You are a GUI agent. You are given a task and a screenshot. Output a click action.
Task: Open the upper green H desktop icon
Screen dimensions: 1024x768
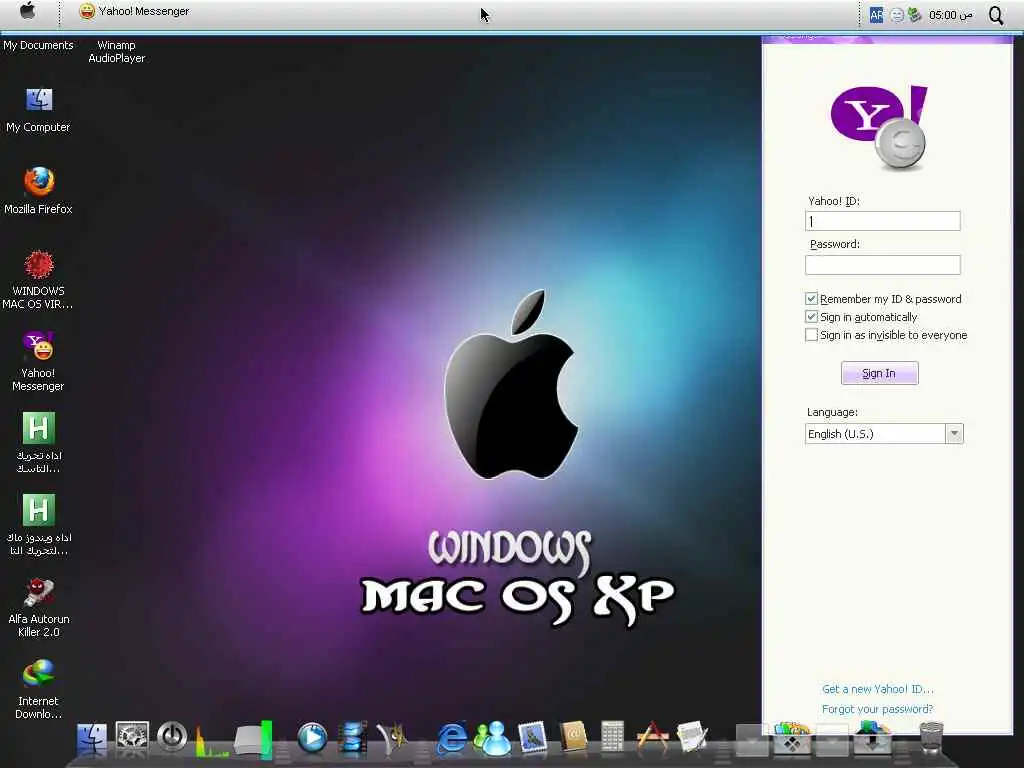pos(39,442)
